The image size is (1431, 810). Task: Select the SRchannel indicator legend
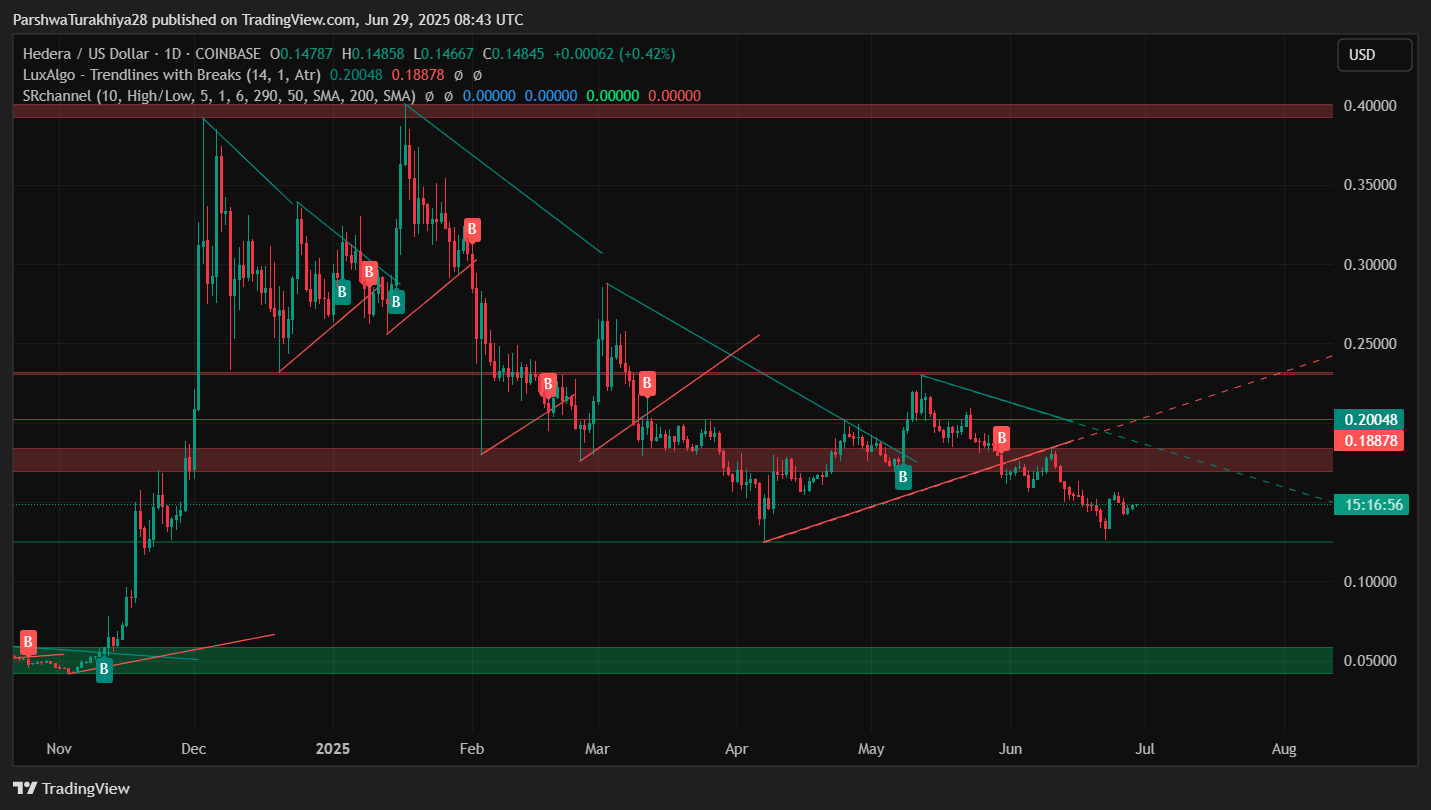click(x=218, y=96)
